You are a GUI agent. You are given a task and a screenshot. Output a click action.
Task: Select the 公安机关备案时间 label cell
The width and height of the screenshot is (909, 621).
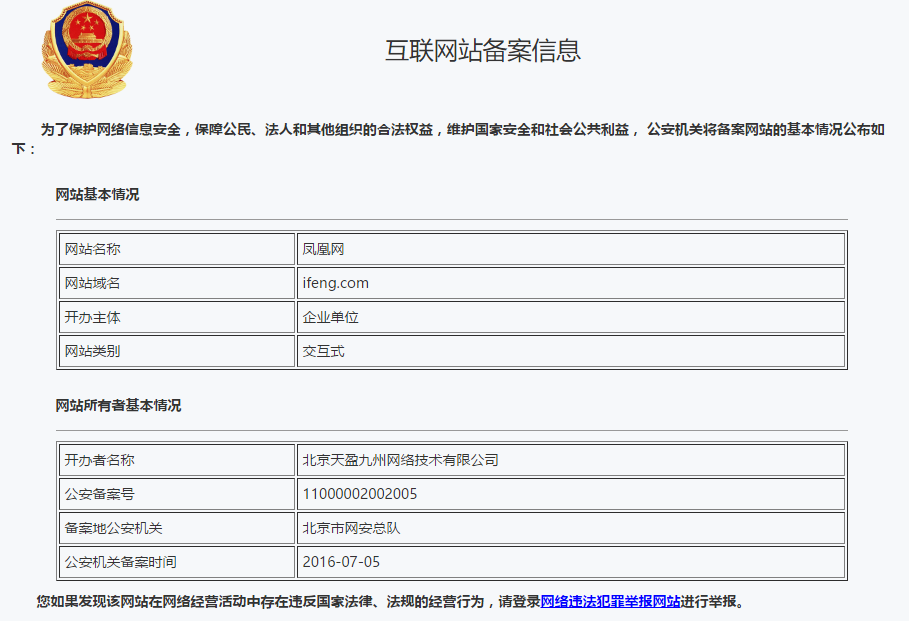[x=177, y=562]
